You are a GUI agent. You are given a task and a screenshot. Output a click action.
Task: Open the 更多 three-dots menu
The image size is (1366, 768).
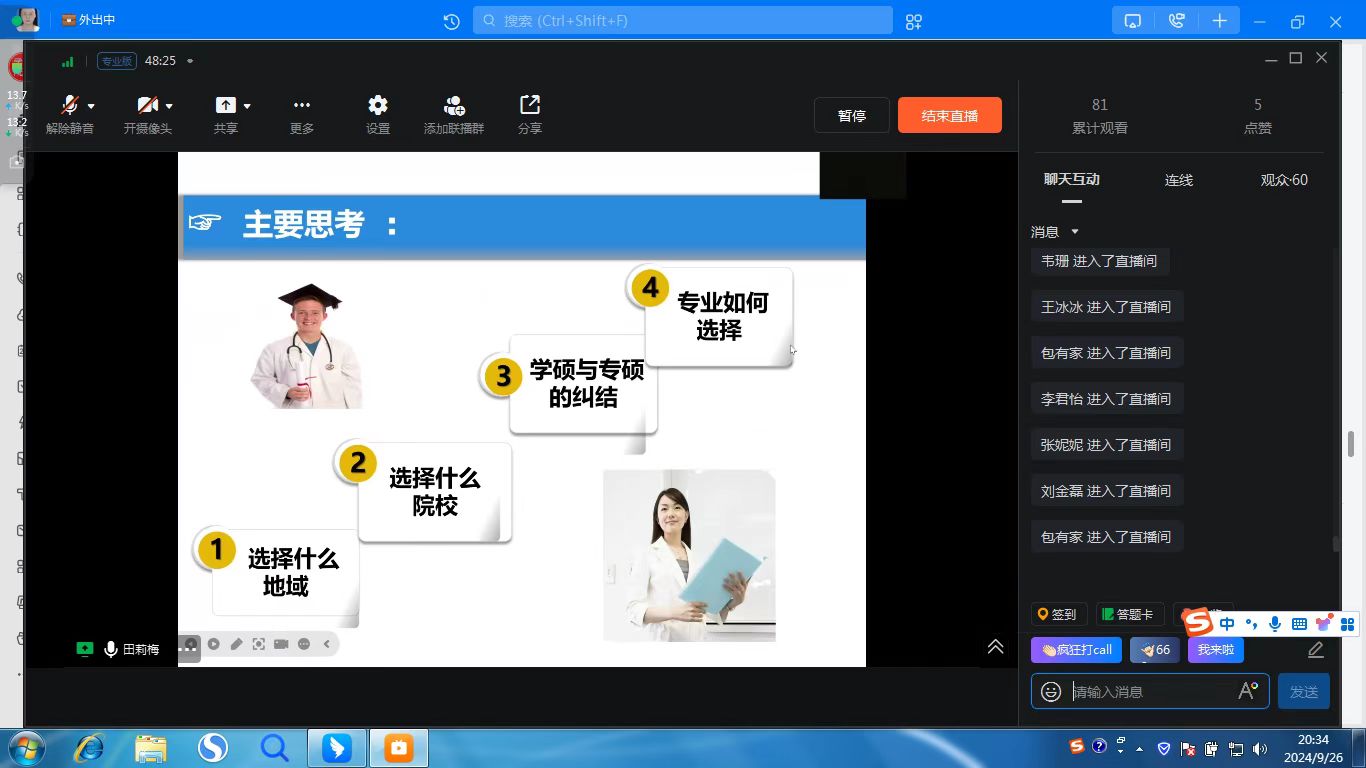(x=301, y=106)
